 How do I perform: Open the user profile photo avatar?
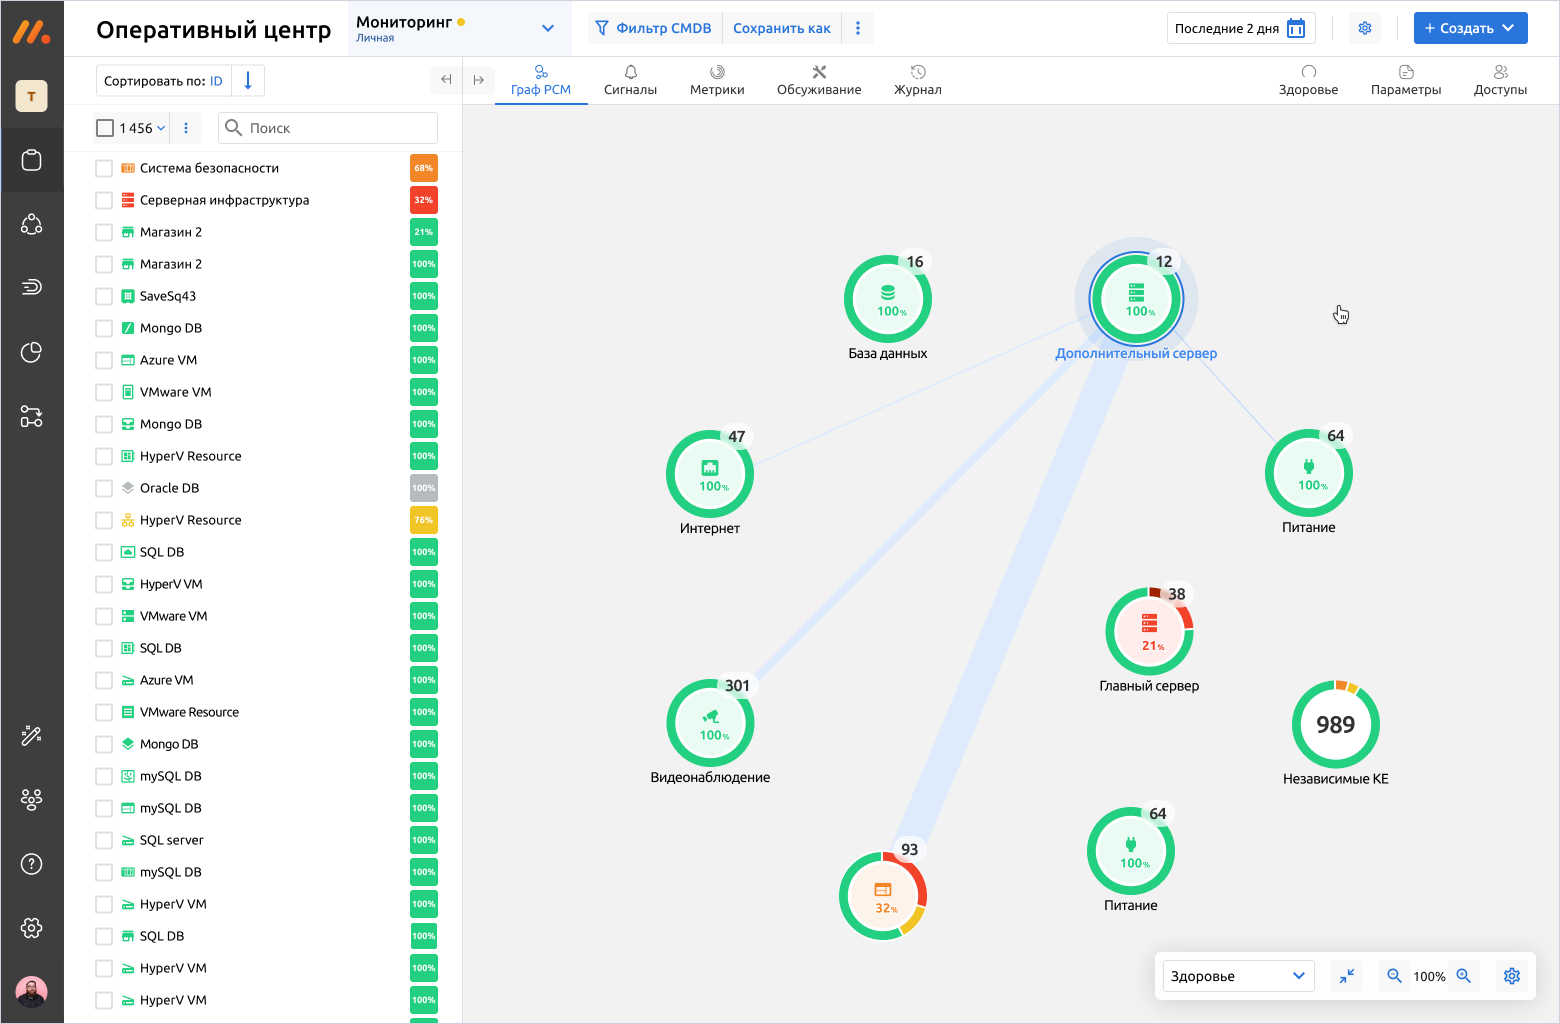(x=32, y=992)
